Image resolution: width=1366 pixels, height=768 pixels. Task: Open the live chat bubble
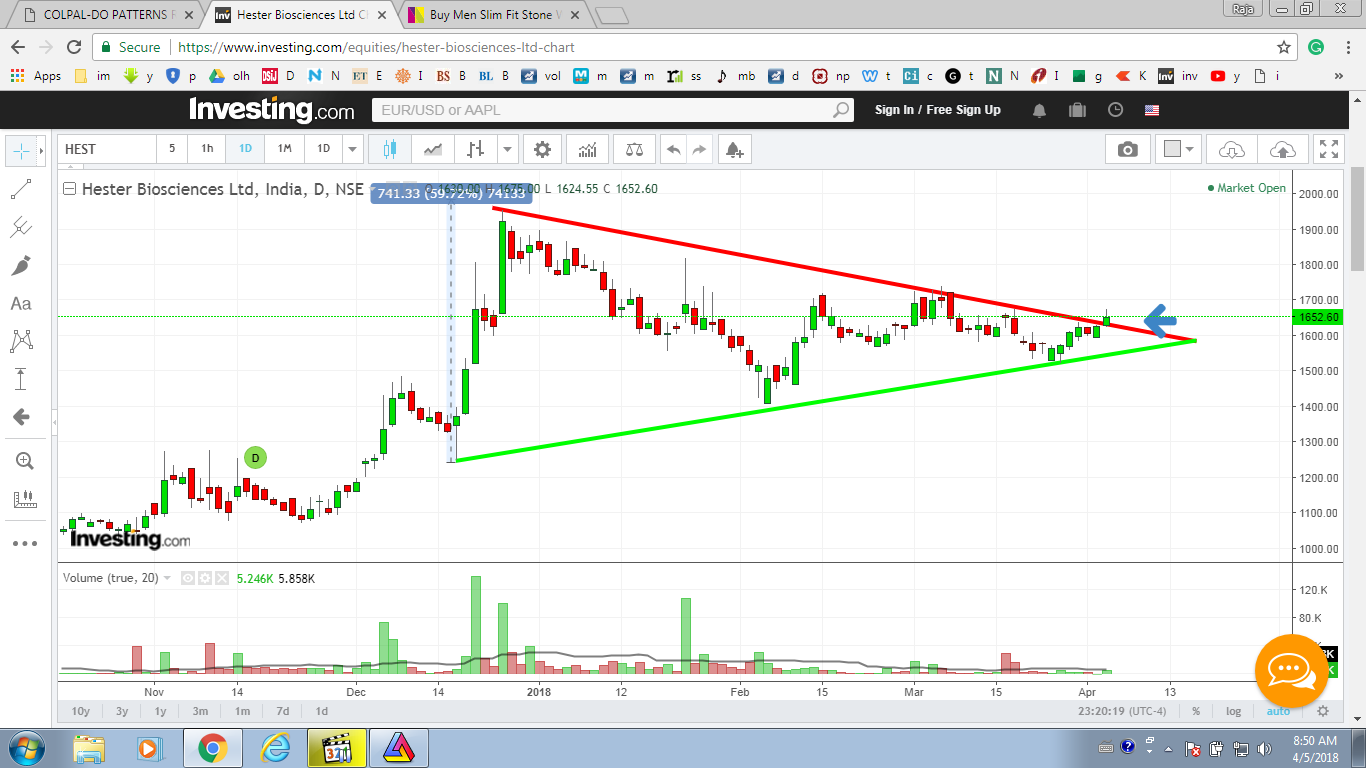tap(1291, 670)
